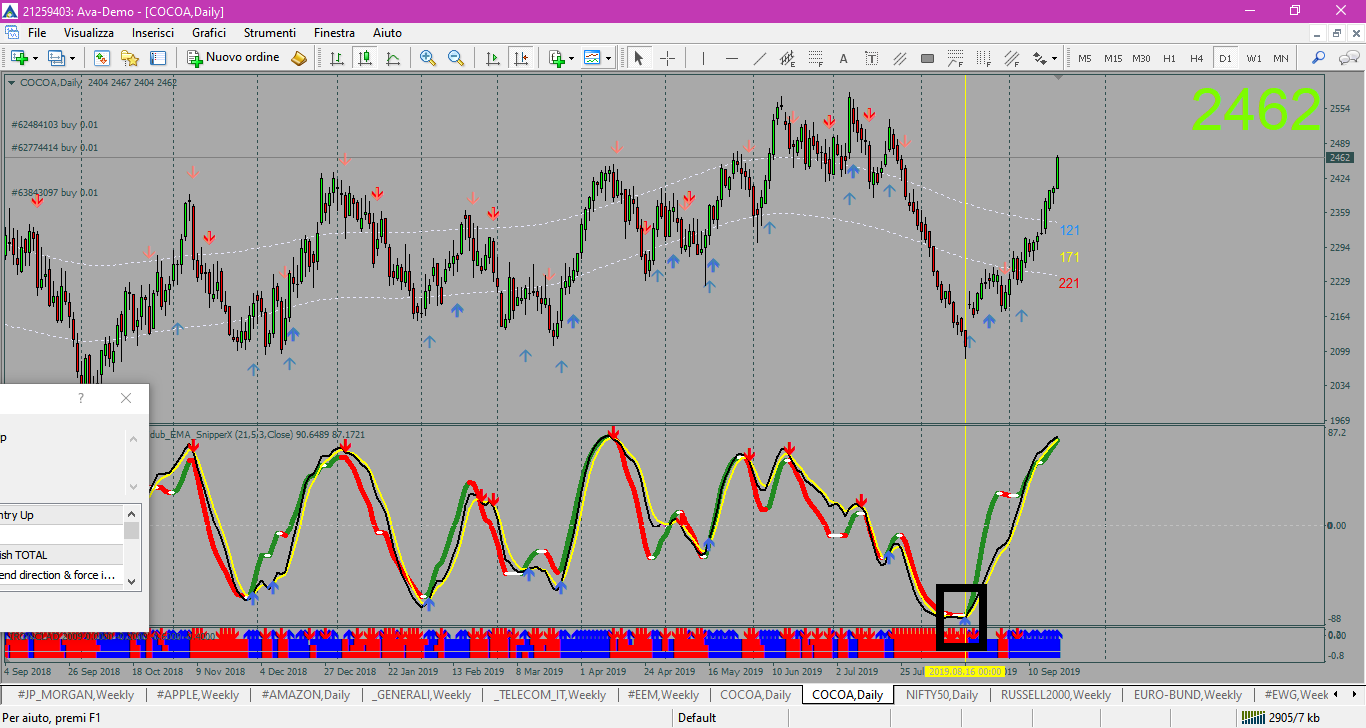Toggle chart shift
The width and height of the screenshot is (1366, 728).
(x=520, y=58)
